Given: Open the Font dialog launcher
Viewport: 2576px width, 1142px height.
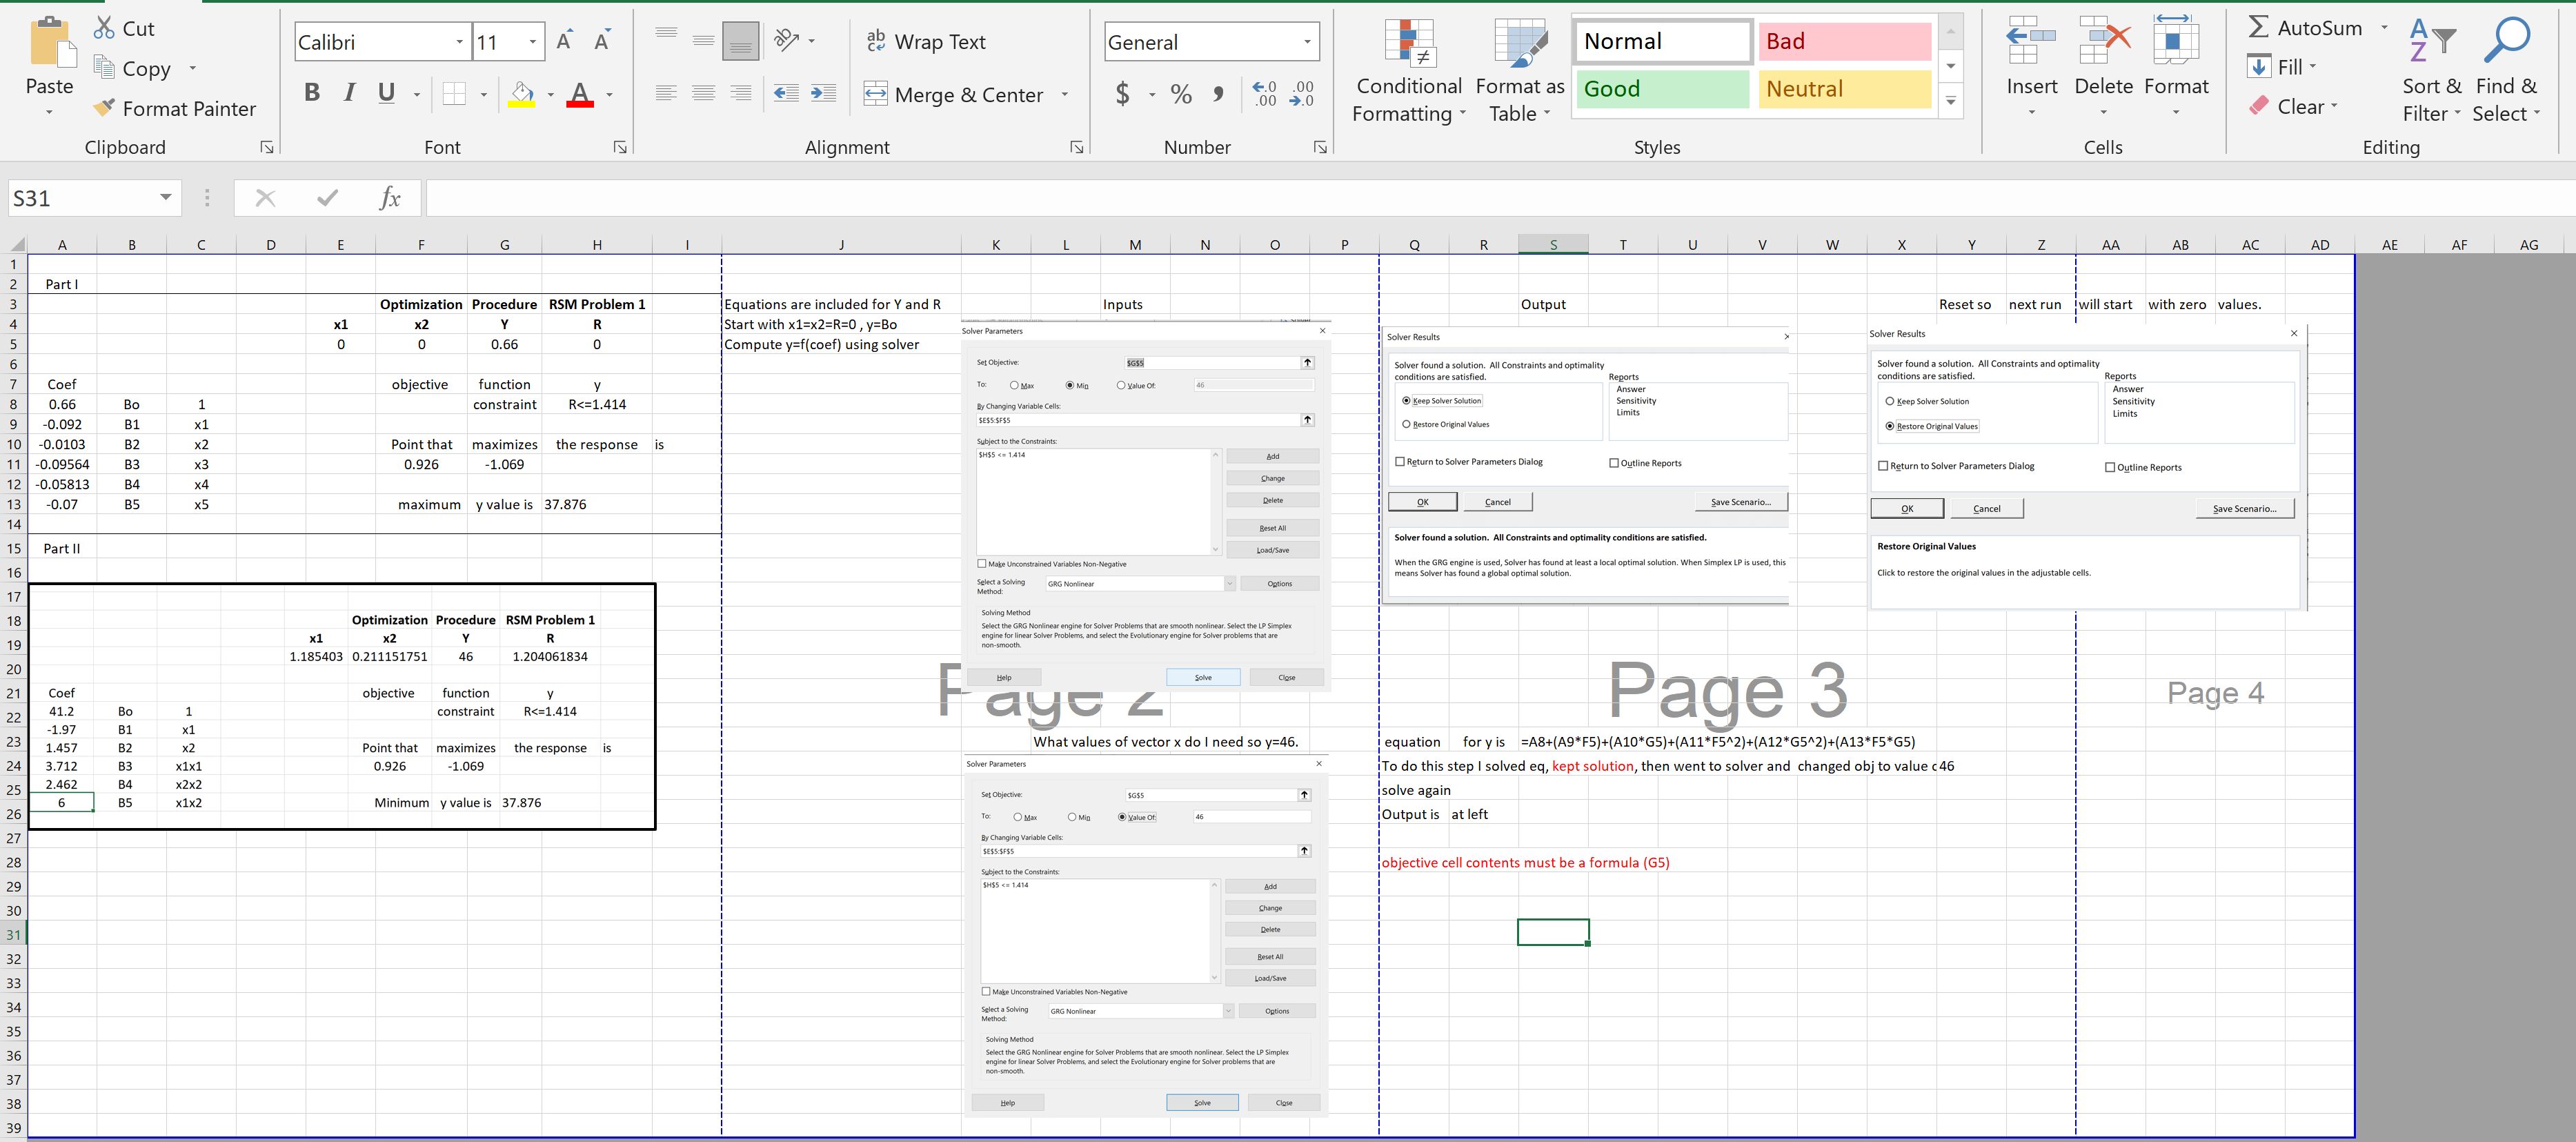Looking at the screenshot, I should [620, 147].
